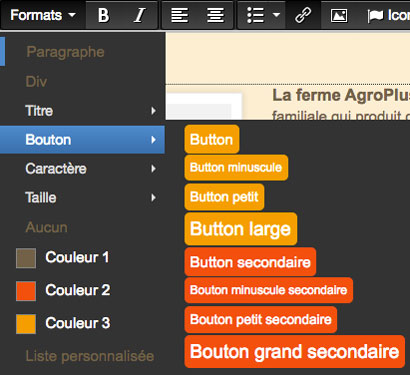This screenshot has height=375, width=410.
Task: Expand bullet list options arrow
Action: pyautogui.click(x=276, y=15)
